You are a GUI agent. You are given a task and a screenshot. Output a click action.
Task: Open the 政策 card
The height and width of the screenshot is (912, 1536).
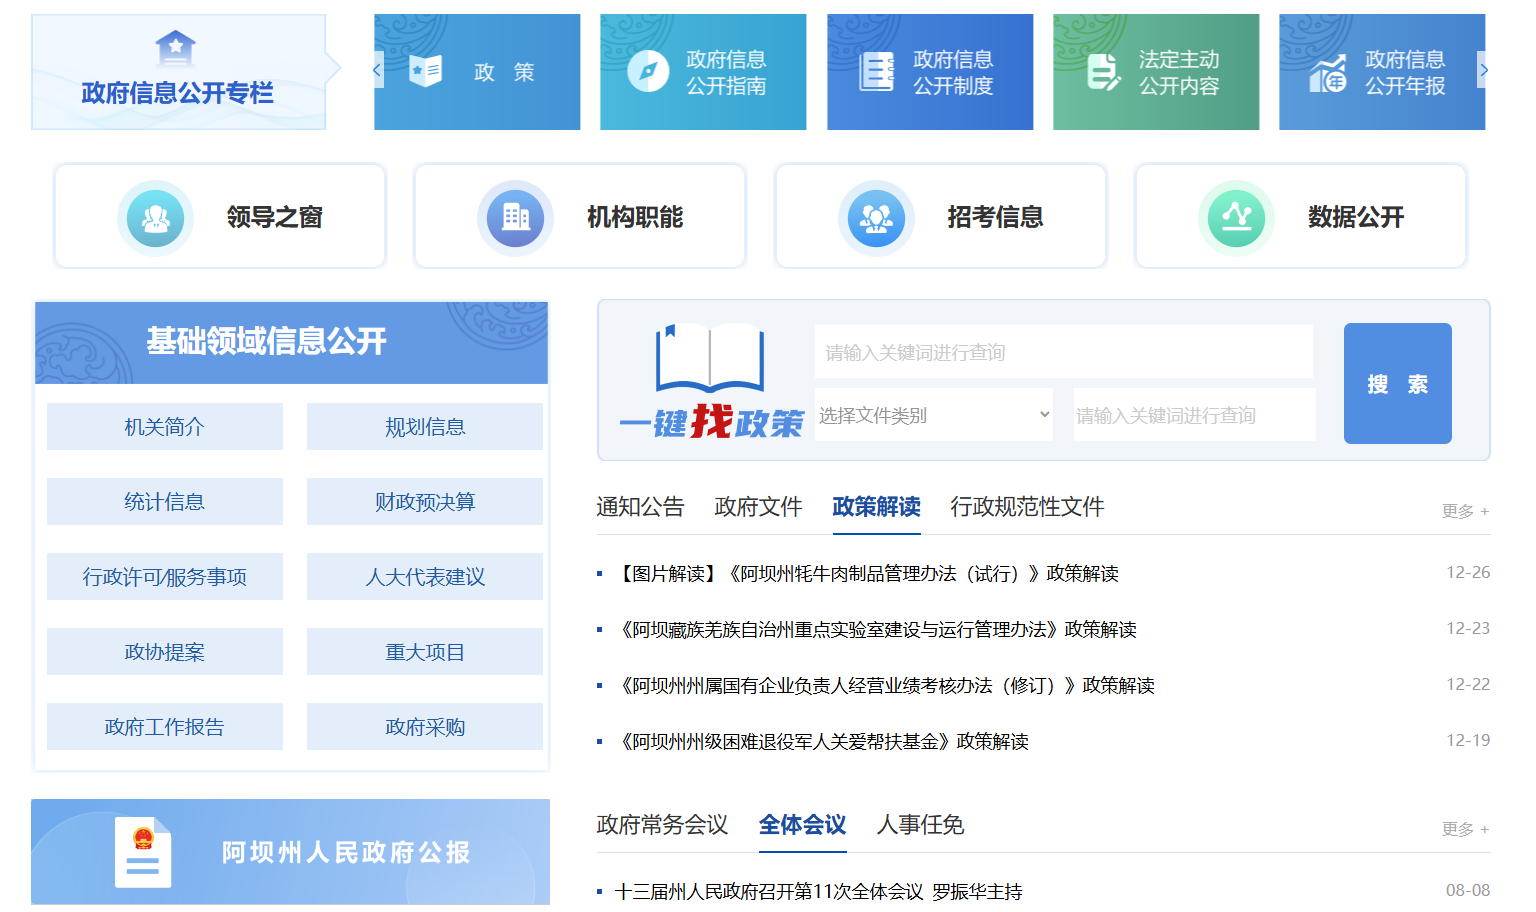tap(477, 72)
